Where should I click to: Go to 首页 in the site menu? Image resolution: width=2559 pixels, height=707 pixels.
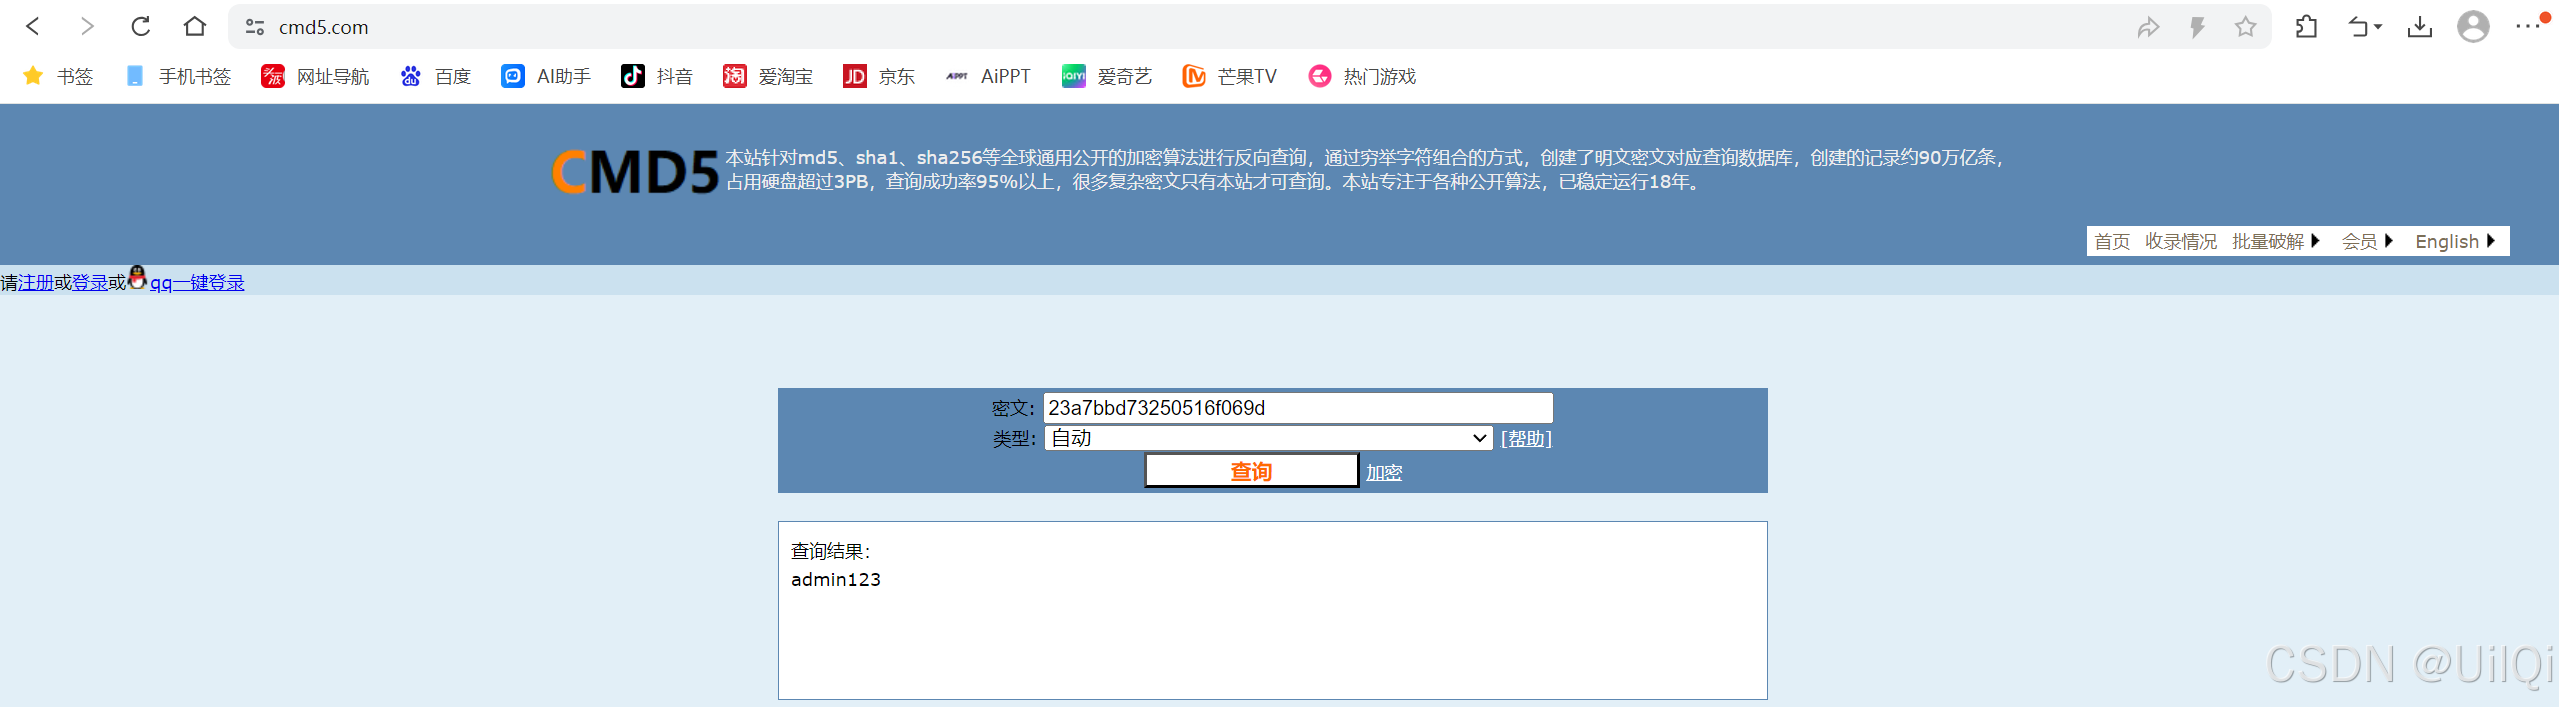tap(2112, 241)
